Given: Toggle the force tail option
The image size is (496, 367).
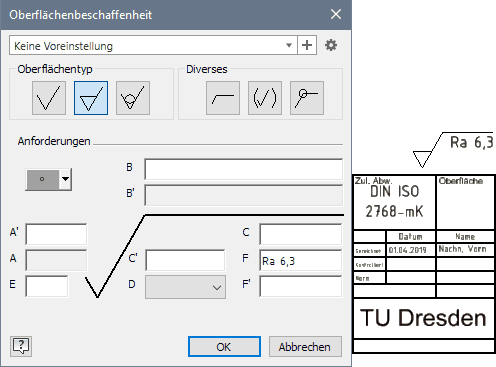Looking at the screenshot, I should tap(223, 98).
